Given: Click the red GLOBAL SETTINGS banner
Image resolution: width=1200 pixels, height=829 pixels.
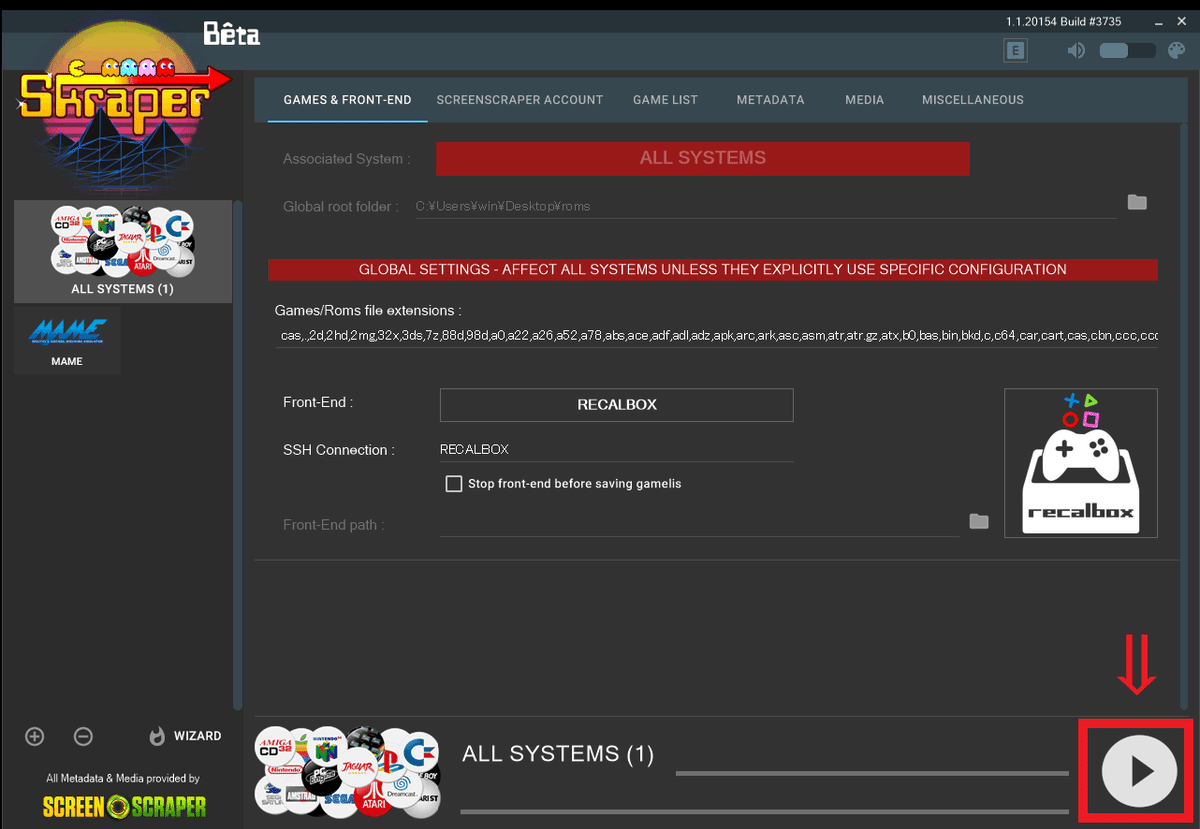Looking at the screenshot, I should [713, 270].
